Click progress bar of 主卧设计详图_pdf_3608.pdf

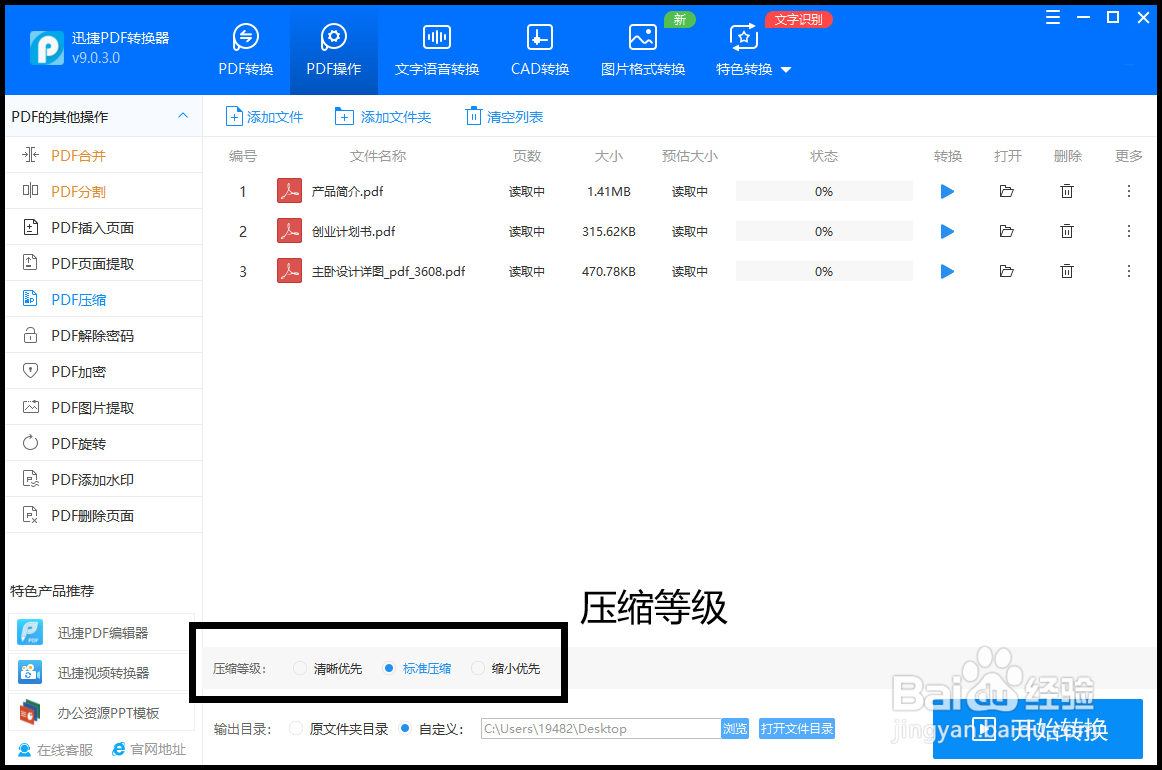(x=824, y=271)
